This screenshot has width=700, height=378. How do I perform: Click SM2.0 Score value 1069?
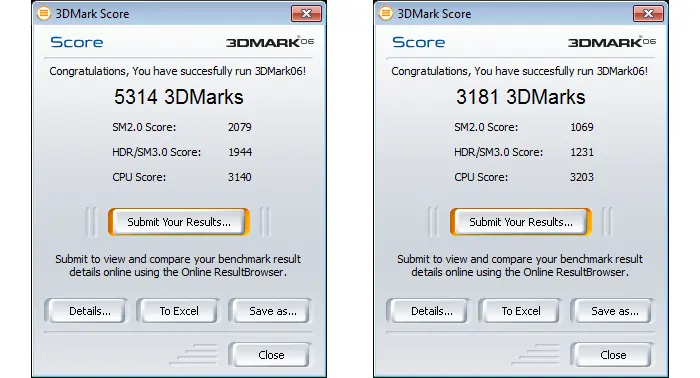click(582, 127)
